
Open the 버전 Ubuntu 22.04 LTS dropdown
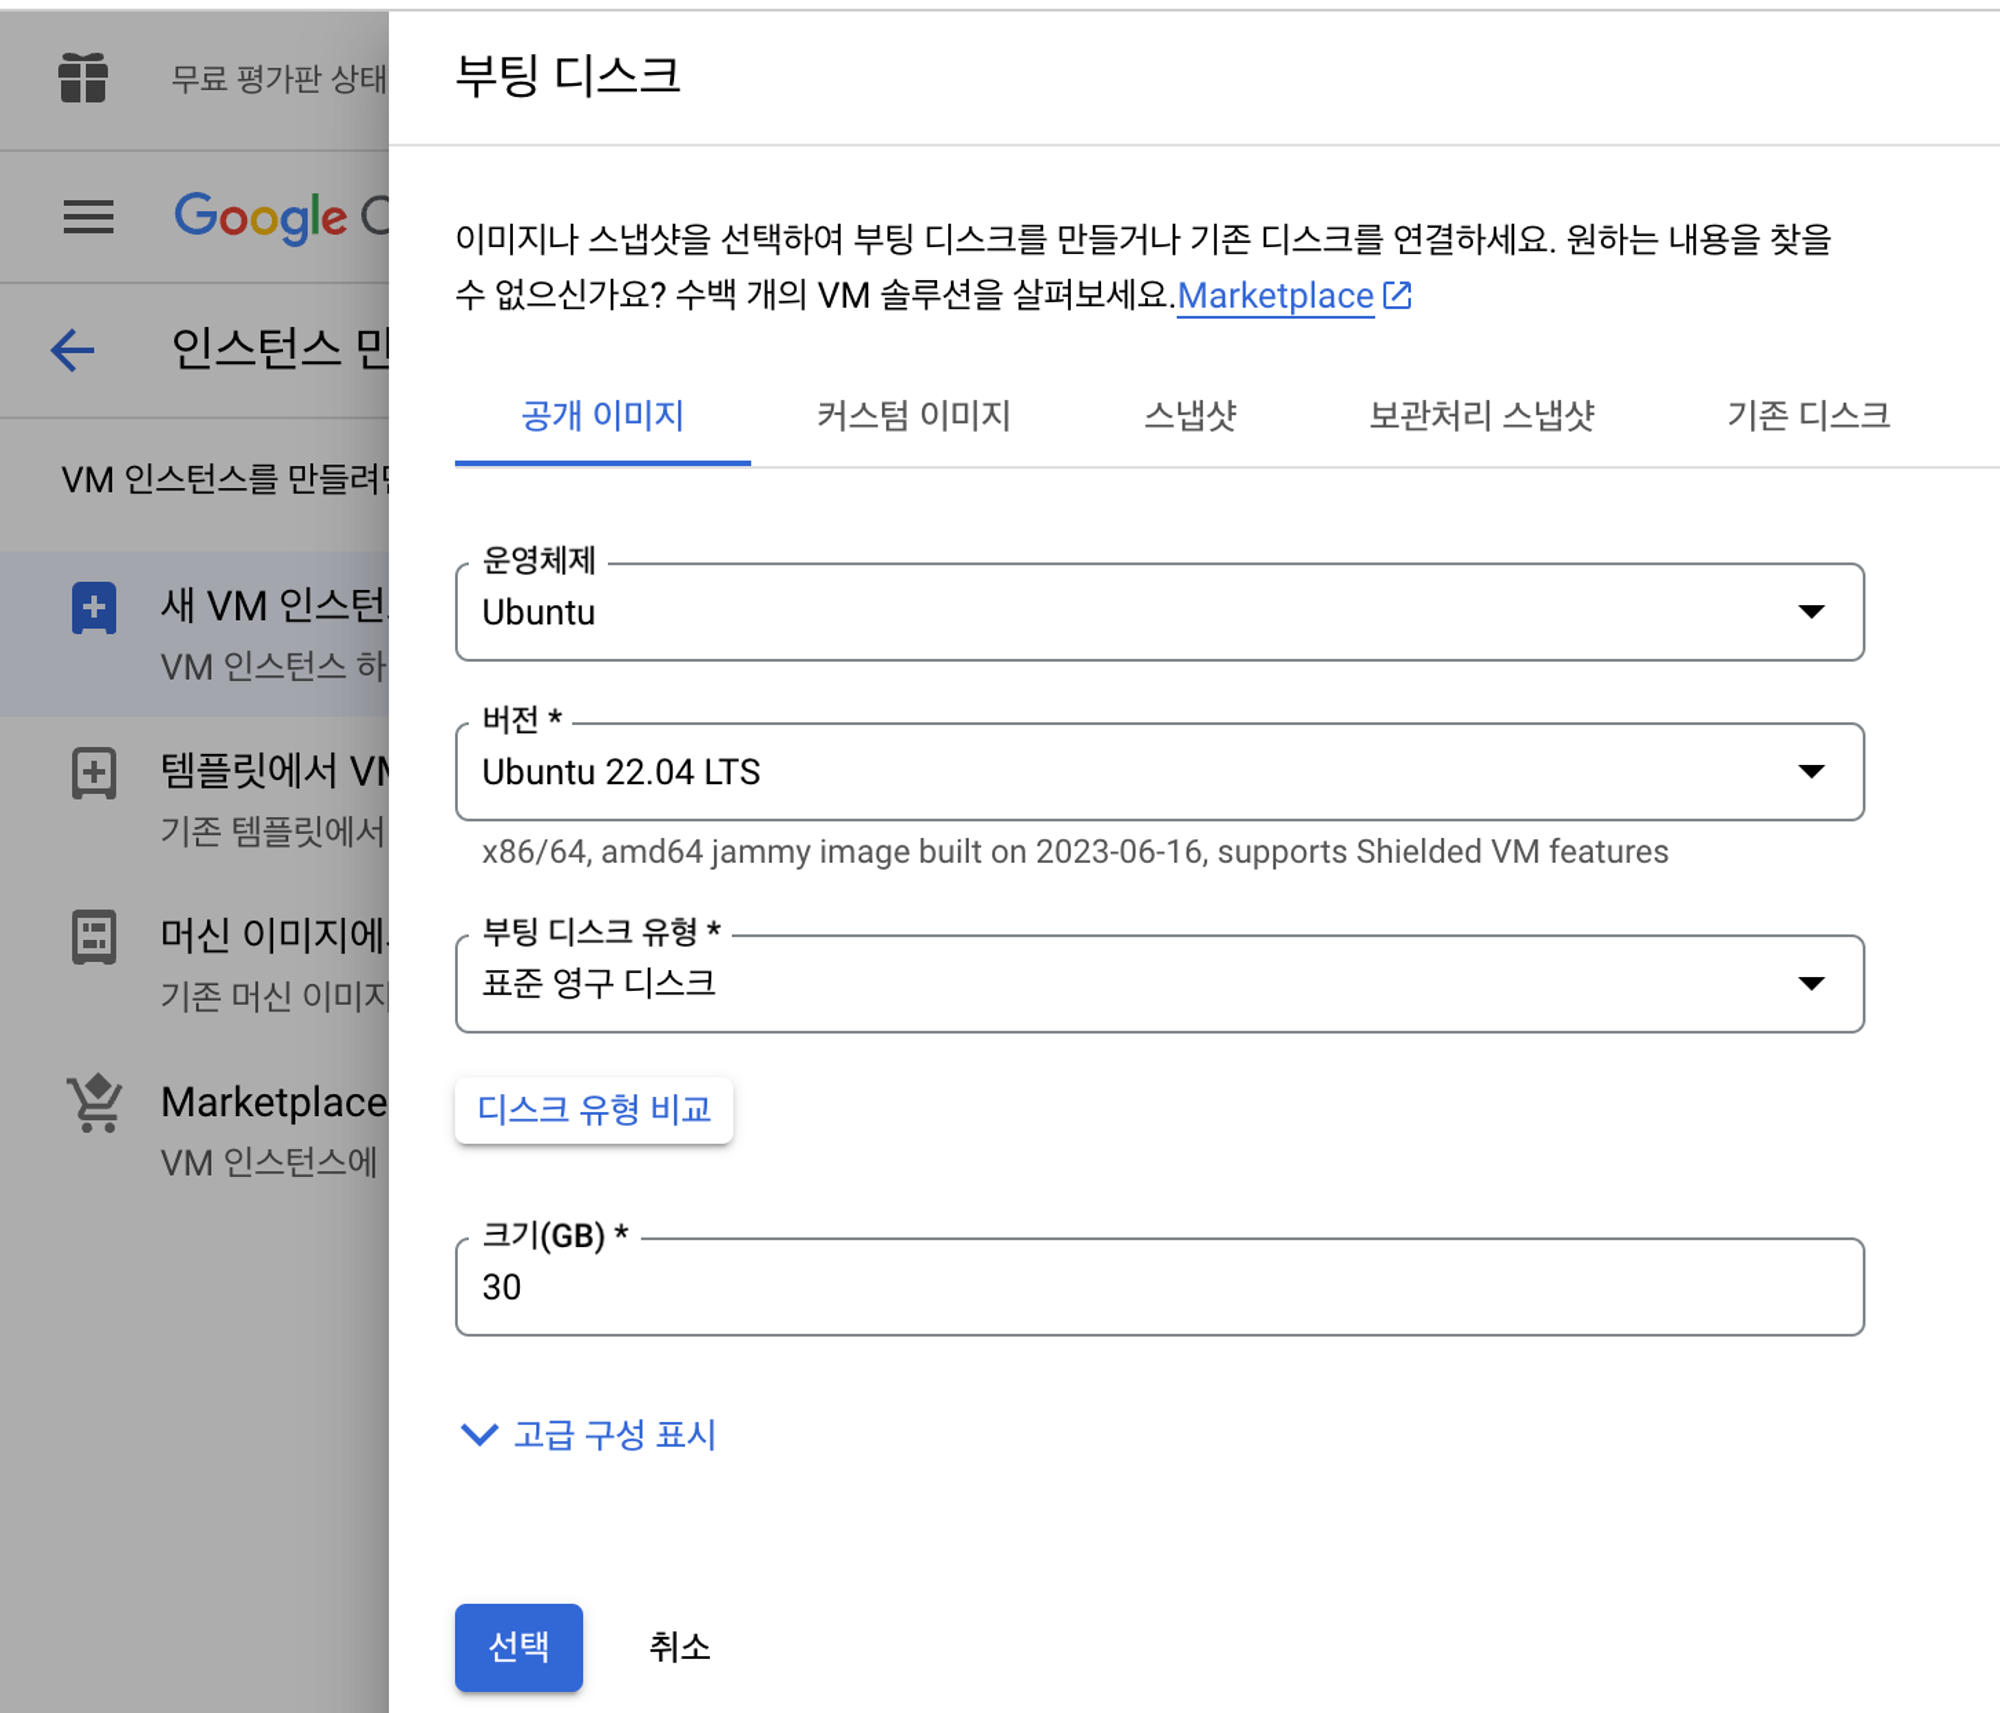(1159, 772)
